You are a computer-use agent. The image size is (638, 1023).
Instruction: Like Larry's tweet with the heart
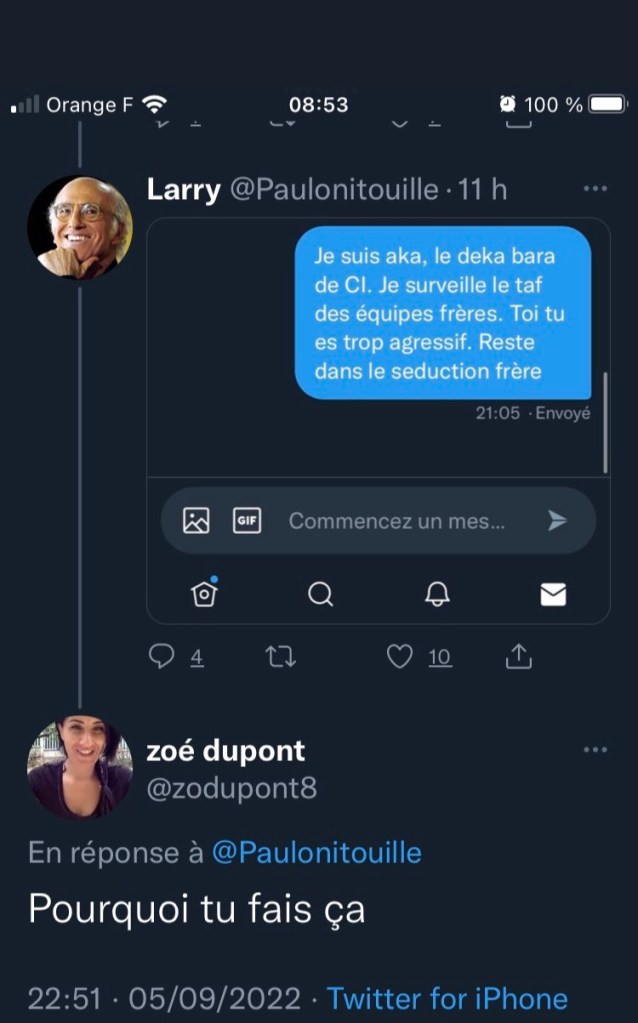[x=400, y=656]
